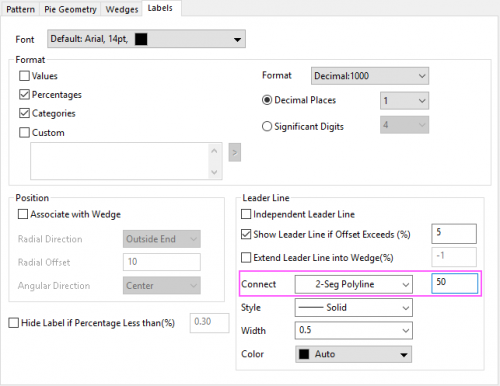Viewport: 500px width, 386px height.
Task: Open the leader line Style dropdown
Action: [x=354, y=307]
